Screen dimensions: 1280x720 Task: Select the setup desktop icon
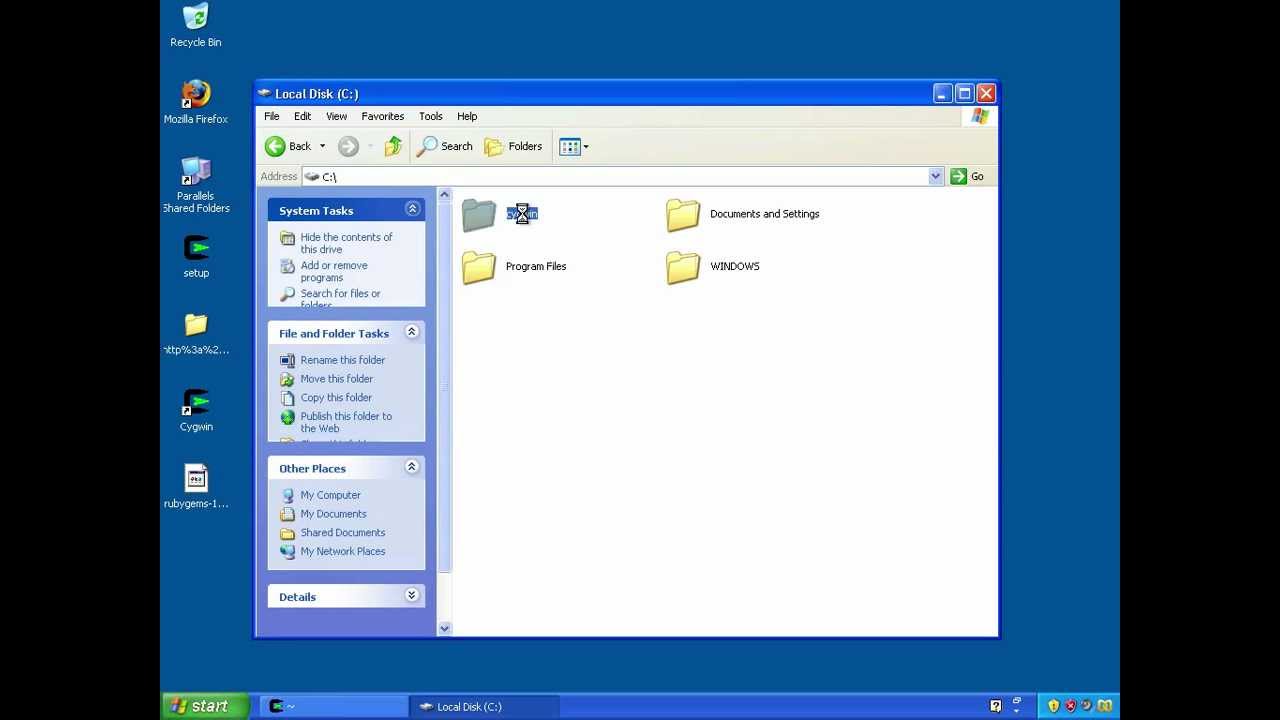pyautogui.click(x=196, y=256)
